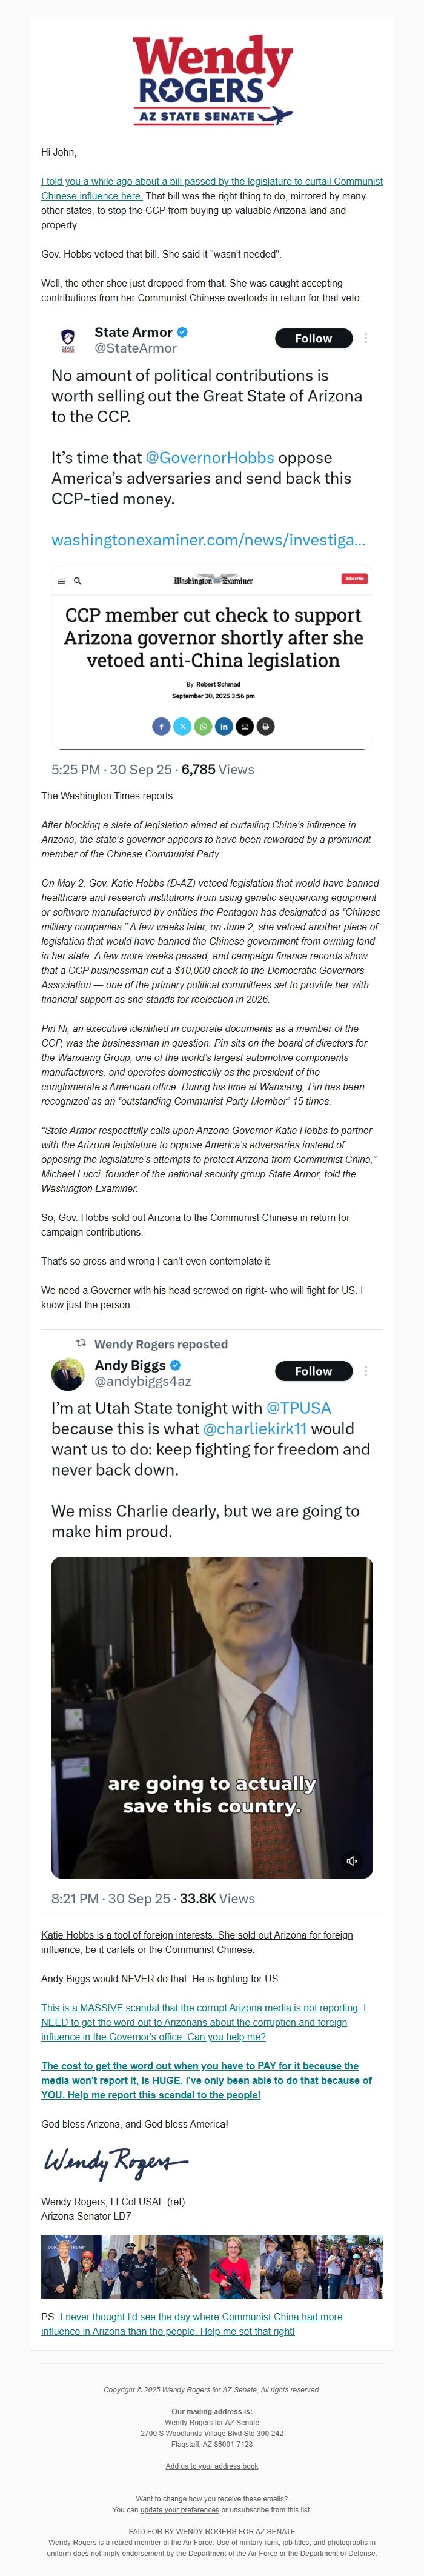The width and height of the screenshot is (424, 2576).
Task: Open the three-dot menu on State Armor post
Action: 366,338
